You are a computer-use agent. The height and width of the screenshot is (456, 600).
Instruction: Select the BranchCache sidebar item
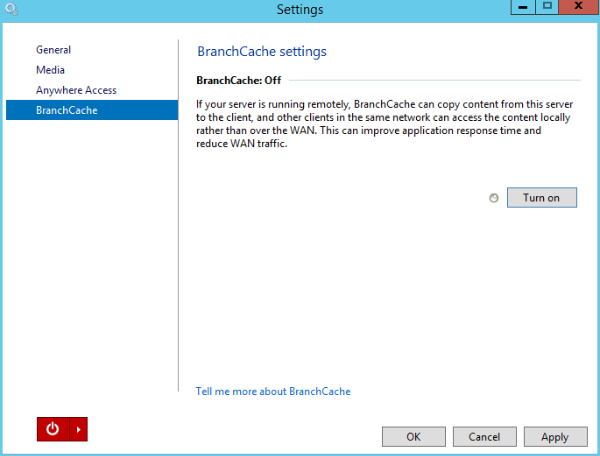(92, 110)
